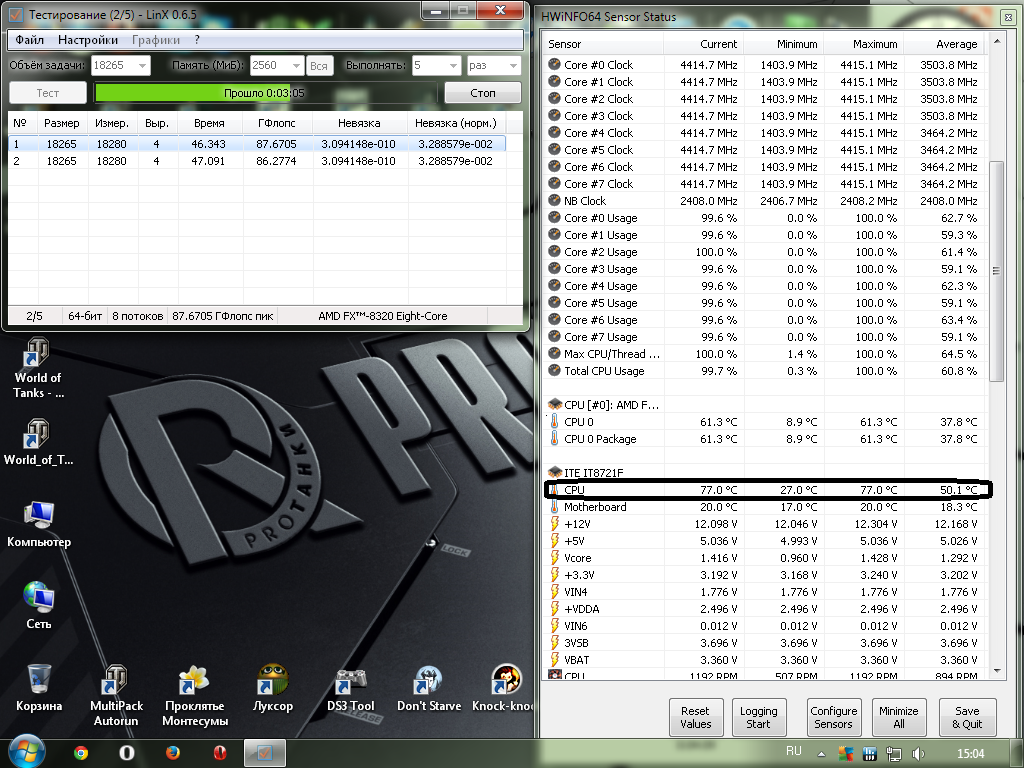
Task: Click HWiNFO64 scrollbar down arrow
Action: tap(997, 670)
